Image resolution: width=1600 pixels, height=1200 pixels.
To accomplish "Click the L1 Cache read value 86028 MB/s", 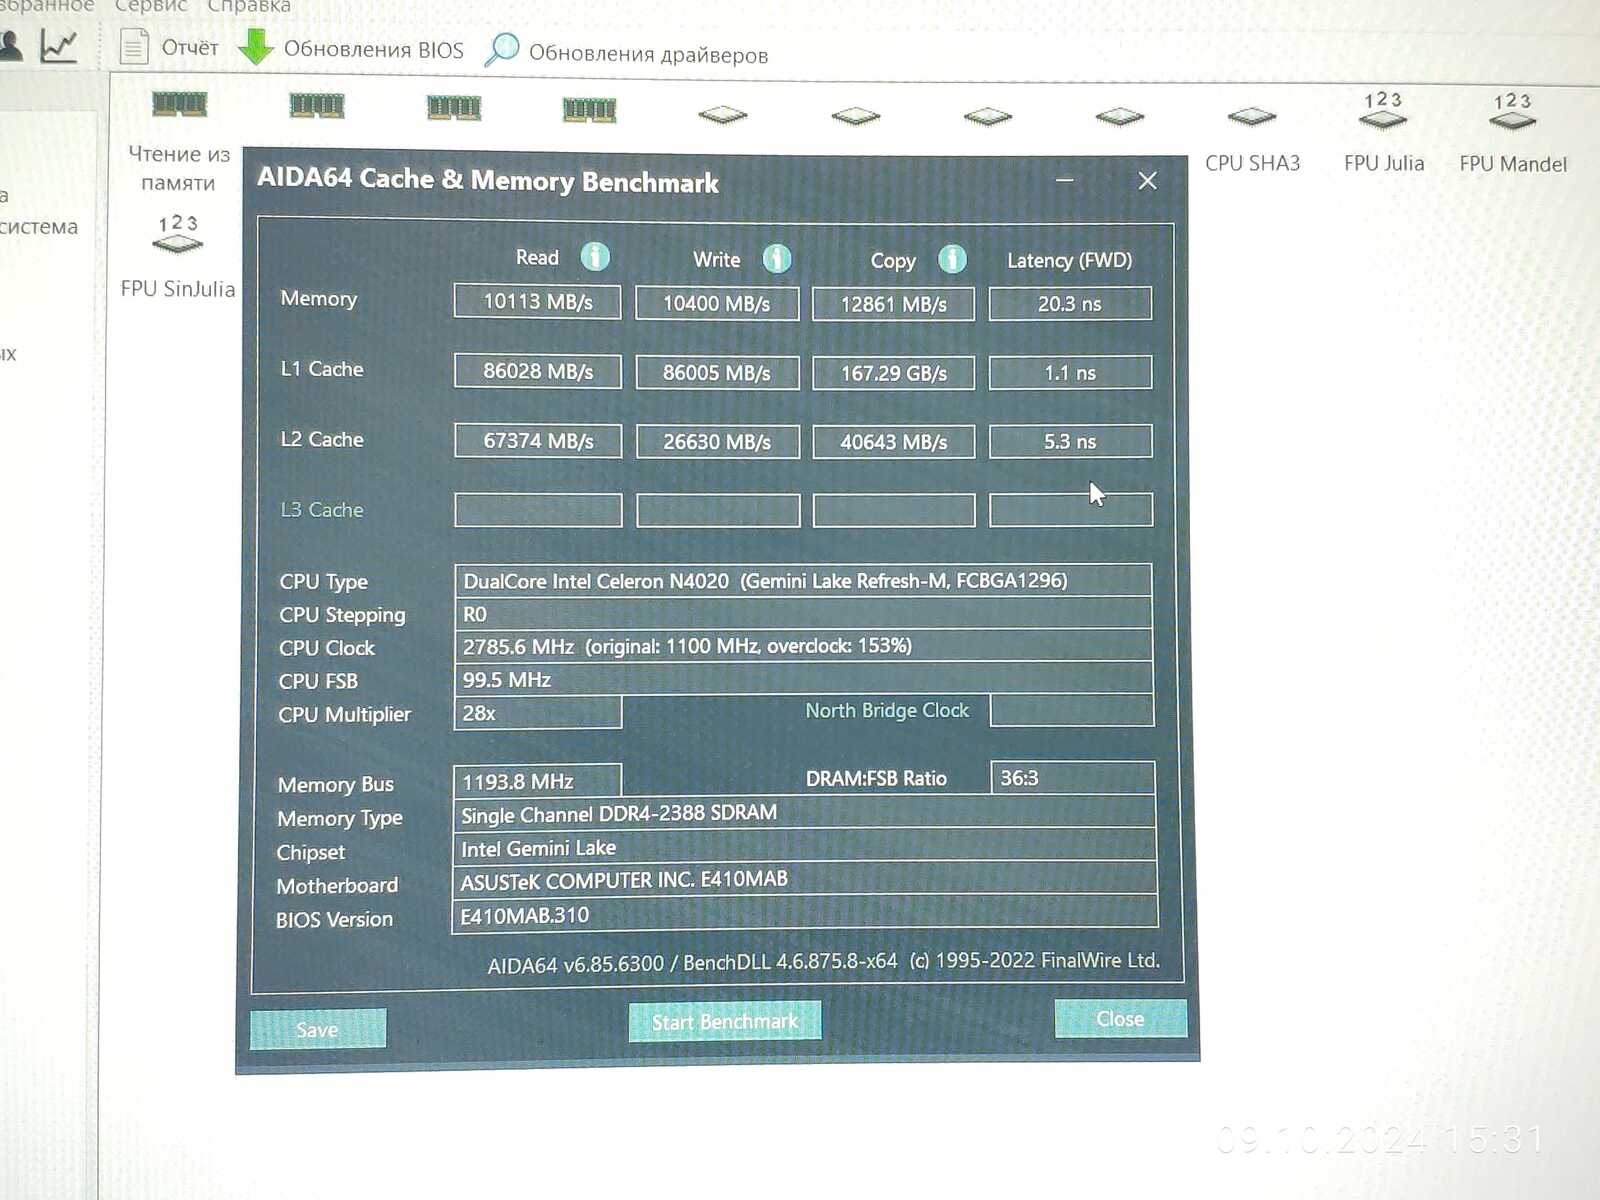I will pos(538,371).
